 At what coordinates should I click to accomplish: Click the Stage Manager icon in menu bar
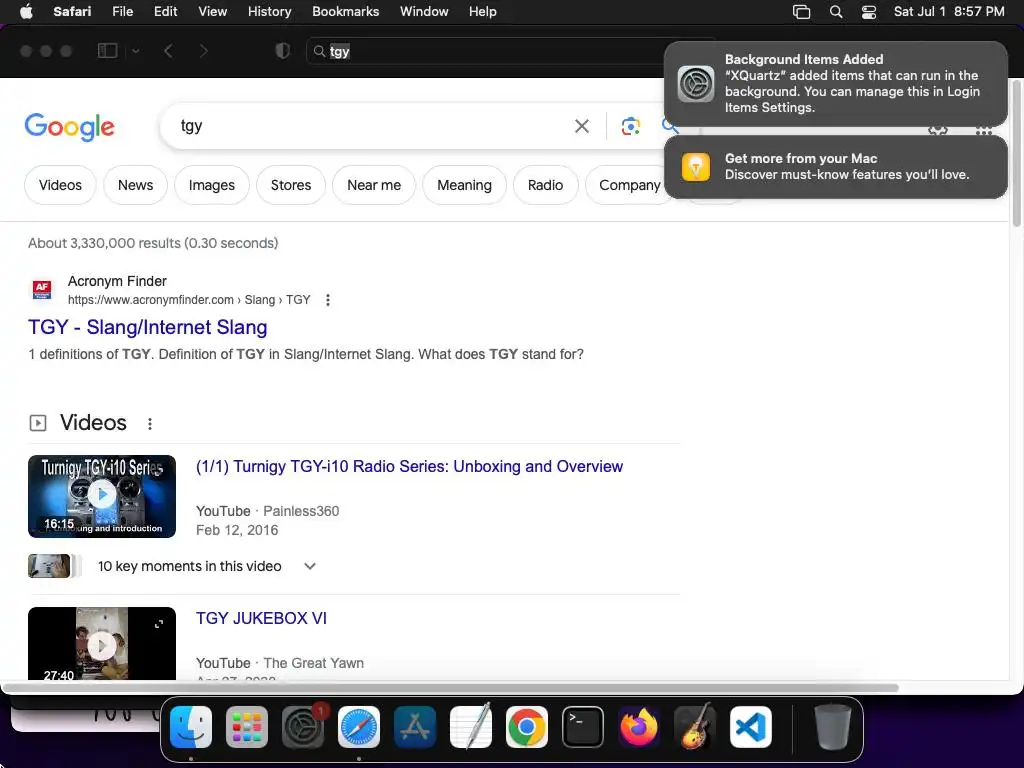coord(801,12)
